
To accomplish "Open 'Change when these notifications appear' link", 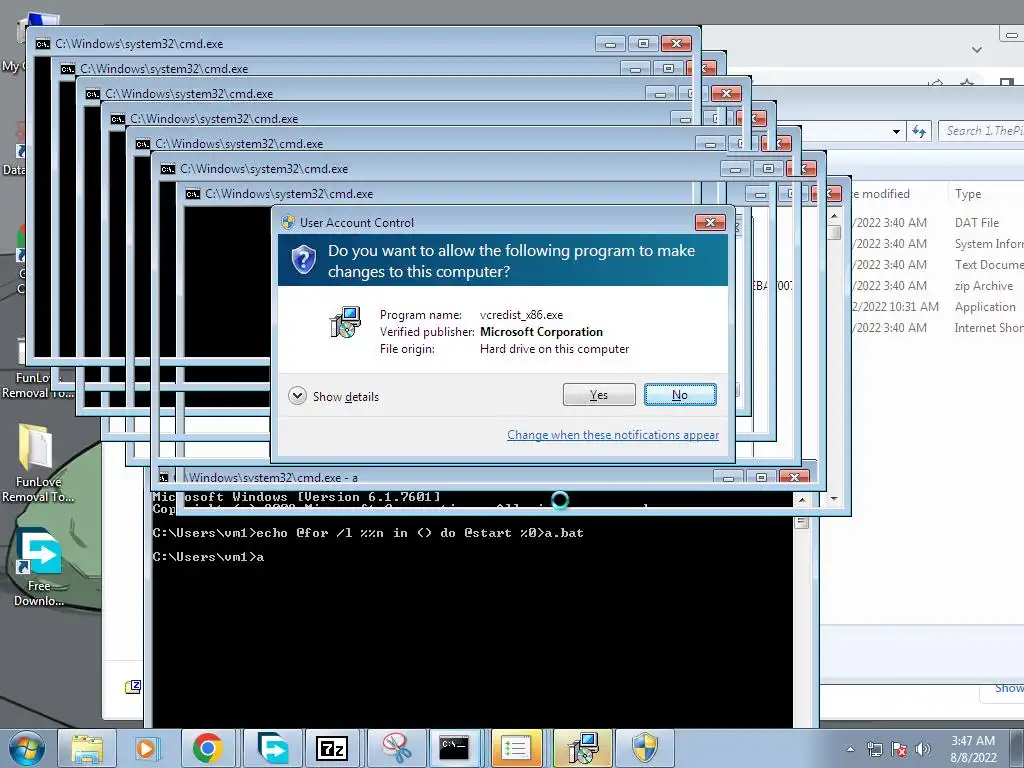I will [613, 435].
